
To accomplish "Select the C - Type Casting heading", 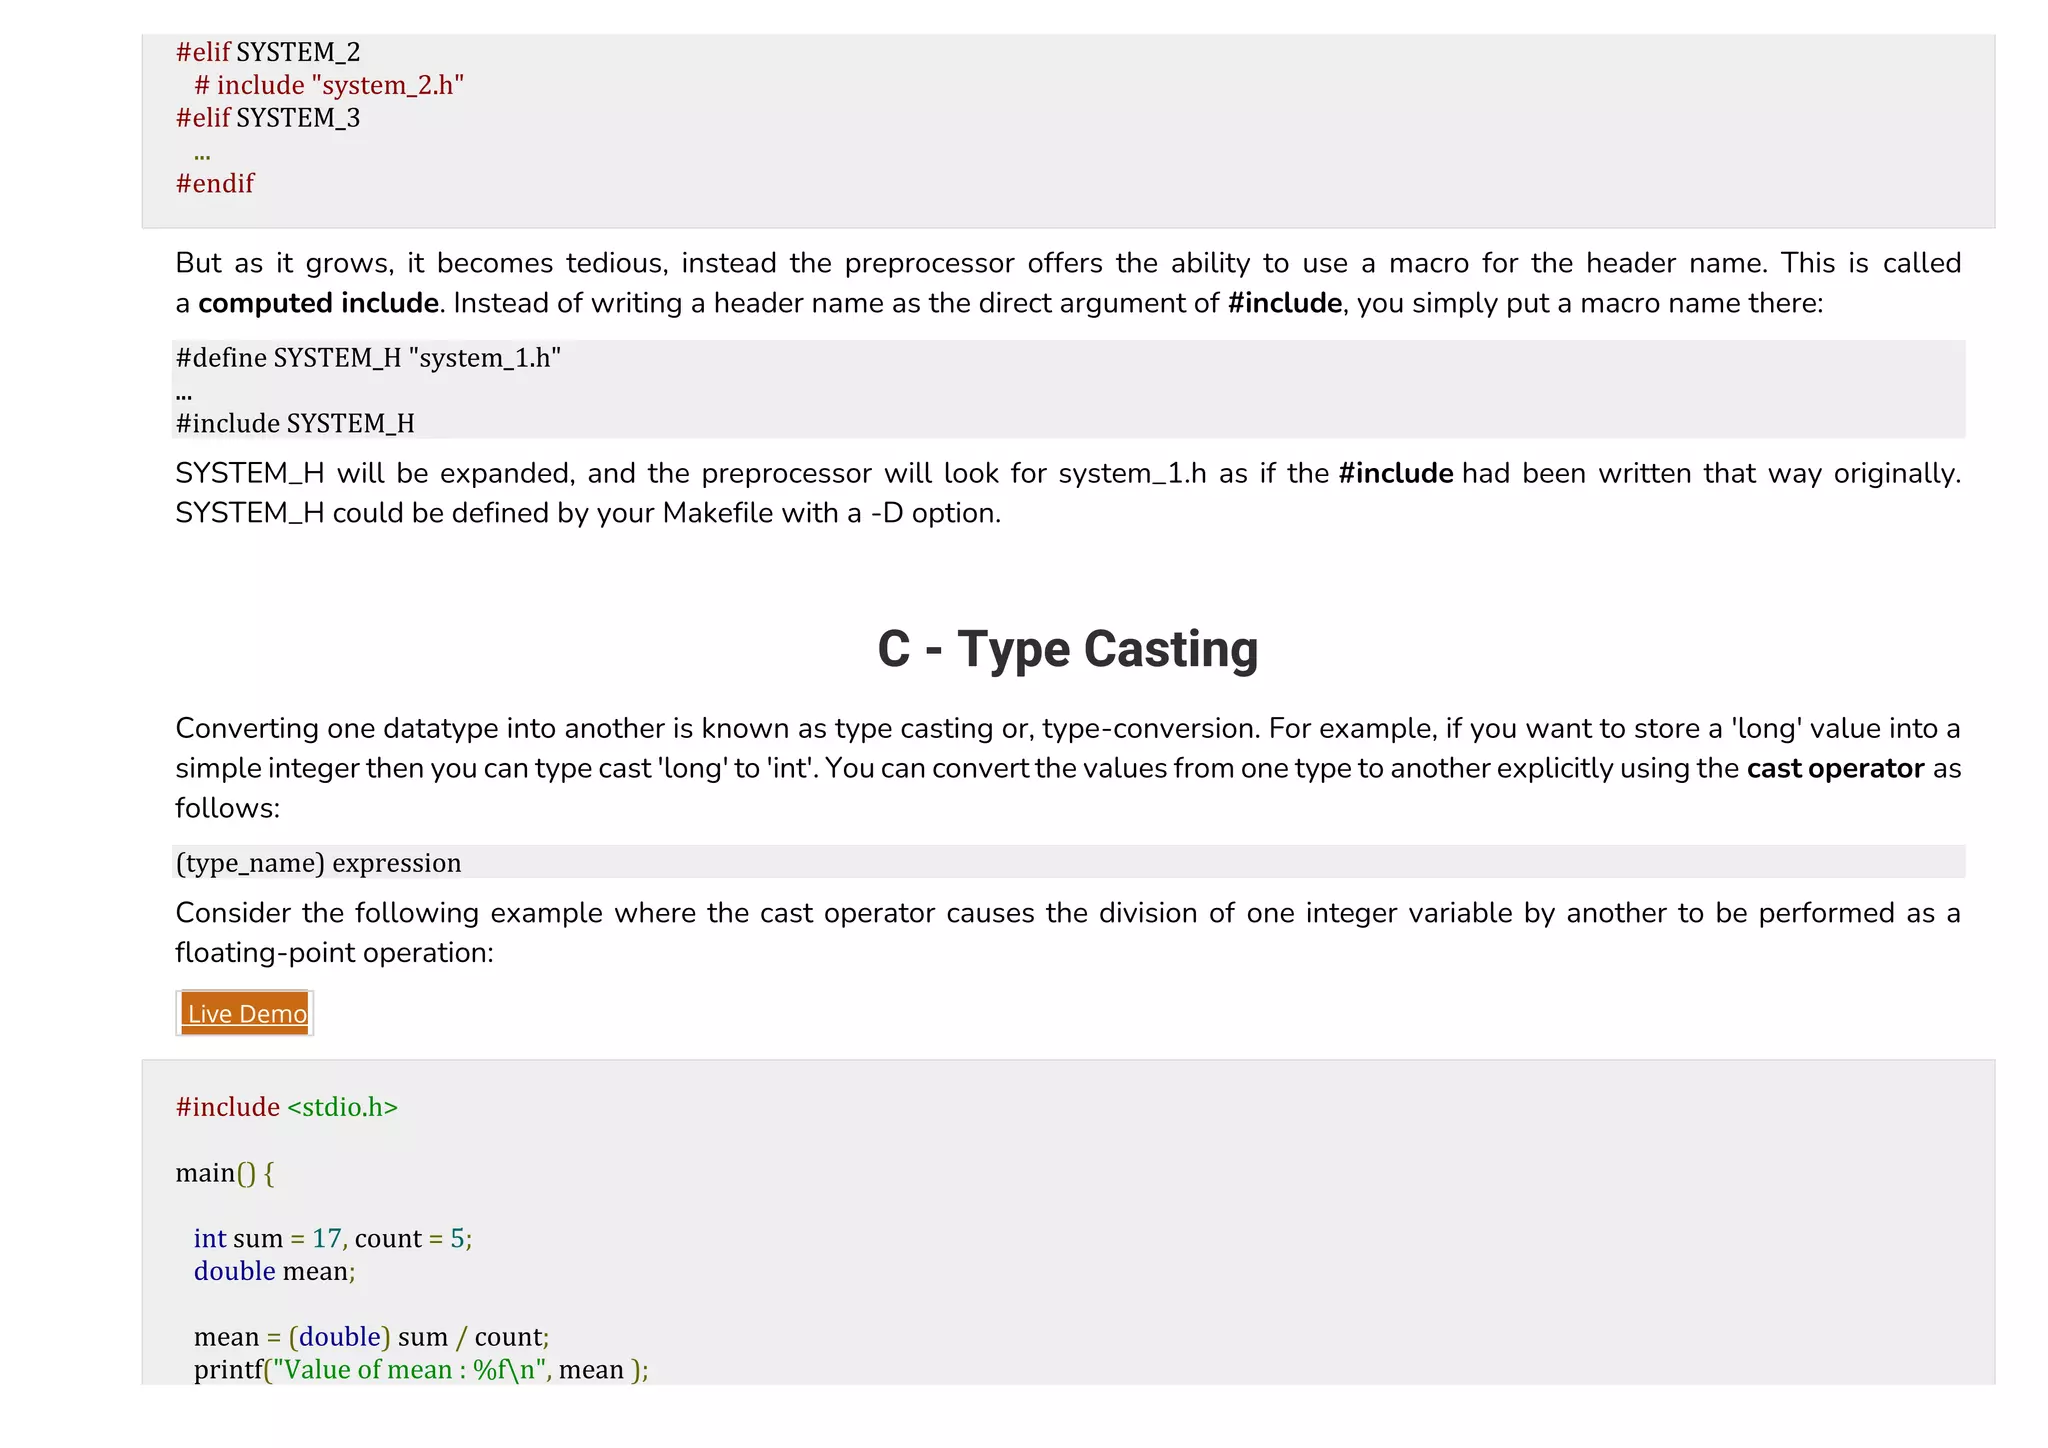I will point(1067,649).
